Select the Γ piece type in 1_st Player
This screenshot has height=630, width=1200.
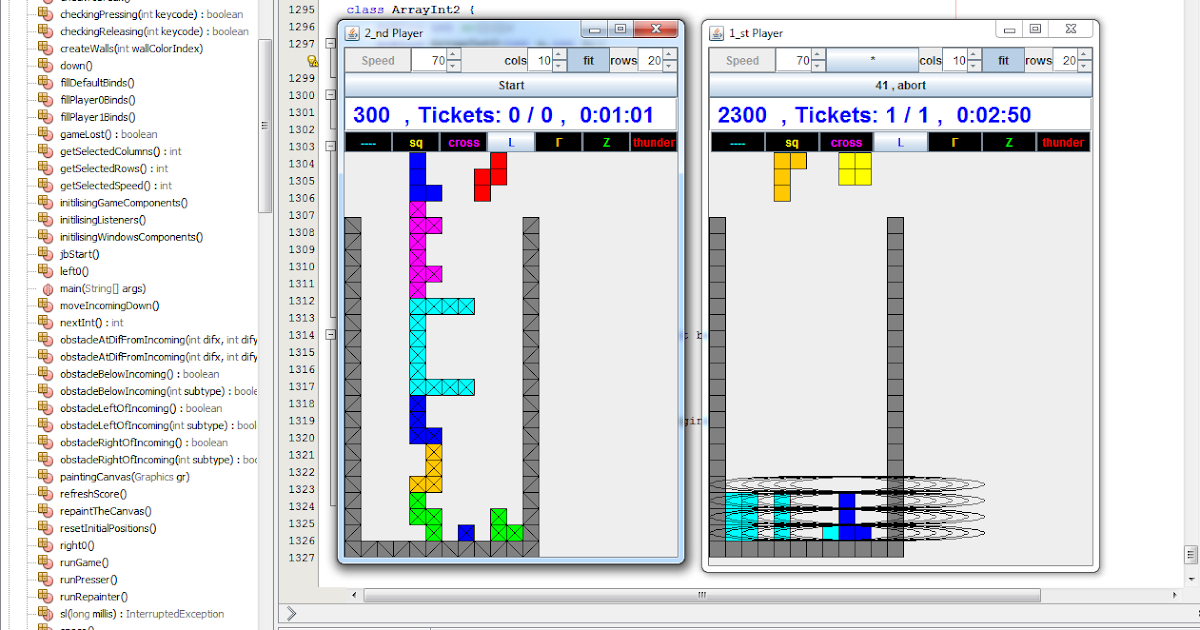coord(953,142)
